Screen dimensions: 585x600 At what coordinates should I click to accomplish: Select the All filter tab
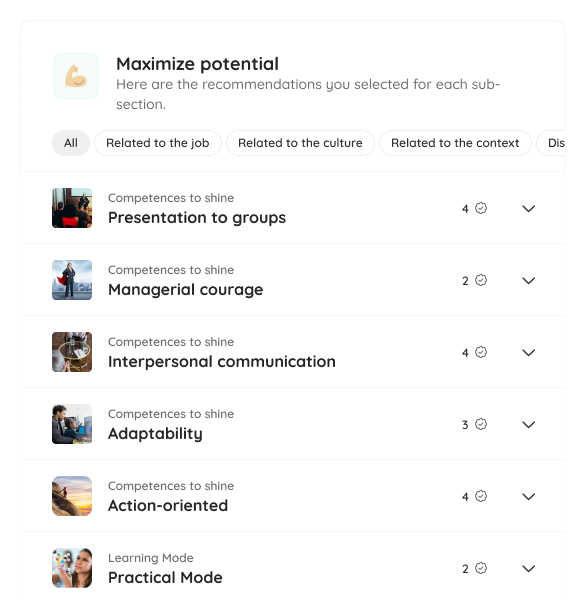point(71,143)
